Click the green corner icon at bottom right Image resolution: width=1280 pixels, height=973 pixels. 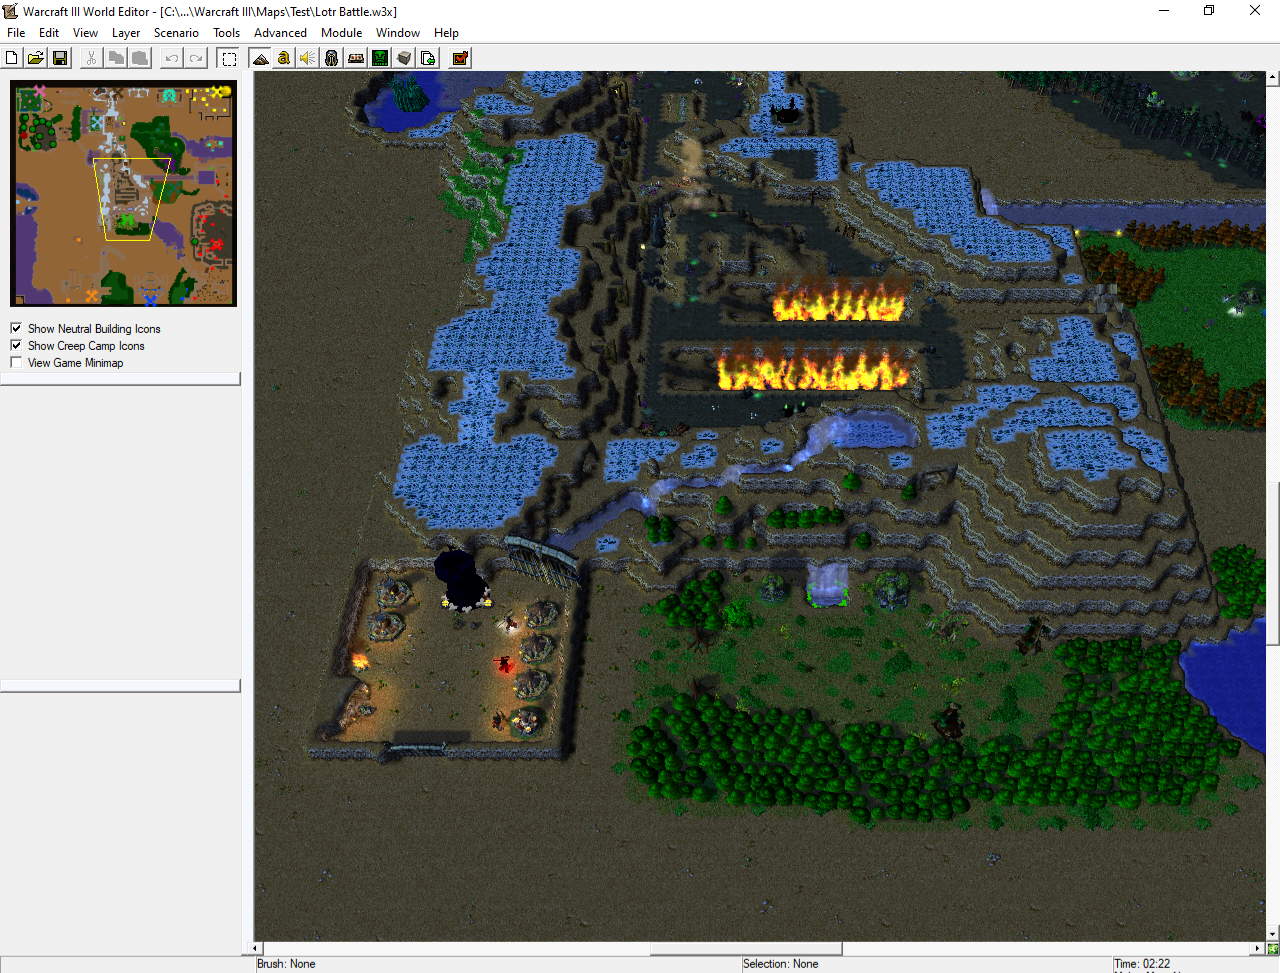pos(1272,948)
